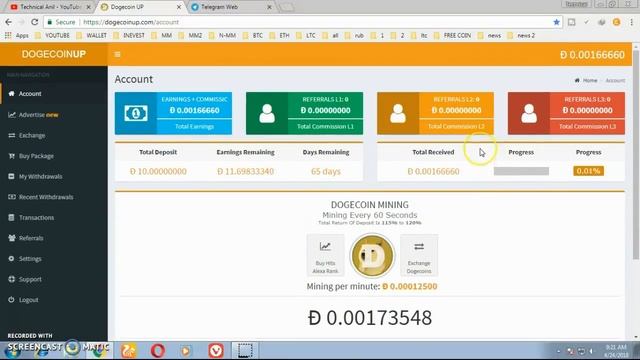Click the 65 days value
The height and width of the screenshot is (360, 640).
(x=326, y=171)
